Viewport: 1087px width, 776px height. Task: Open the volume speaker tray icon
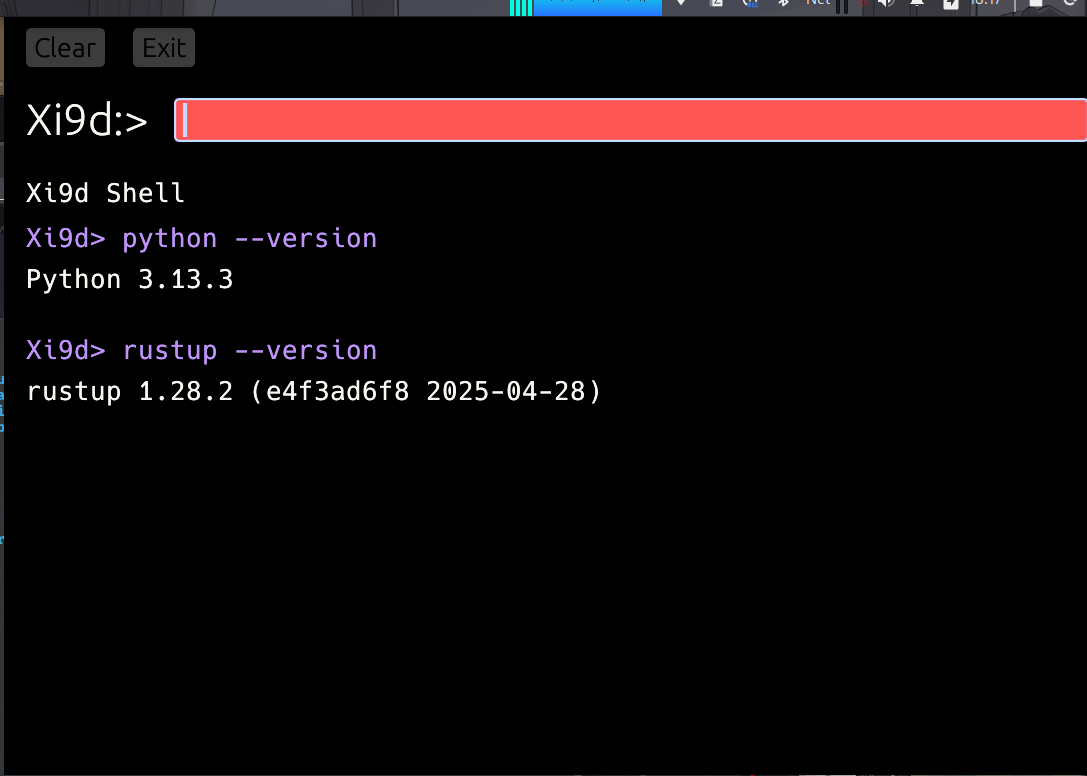(x=885, y=3)
